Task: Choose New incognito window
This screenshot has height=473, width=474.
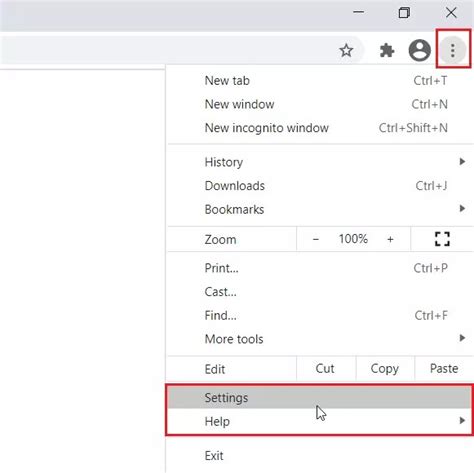Action: [320, 128]
